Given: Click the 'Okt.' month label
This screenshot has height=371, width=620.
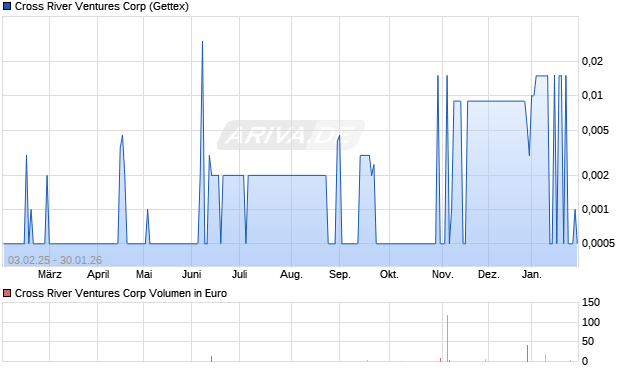Looking at the screenshot, I should pyautogui.click(x=389, y=274).
